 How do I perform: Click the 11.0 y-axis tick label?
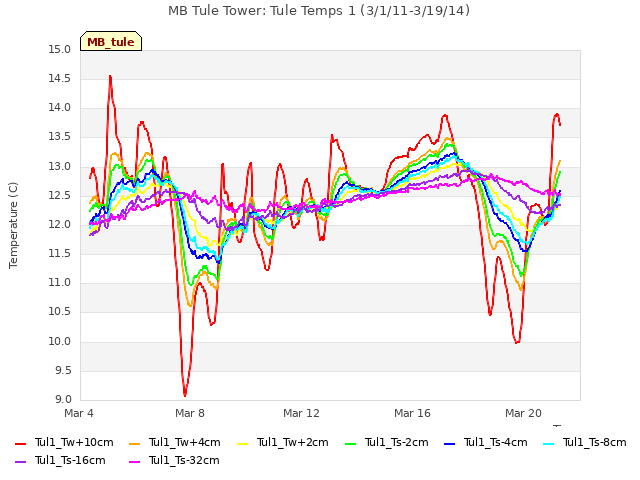60,283
